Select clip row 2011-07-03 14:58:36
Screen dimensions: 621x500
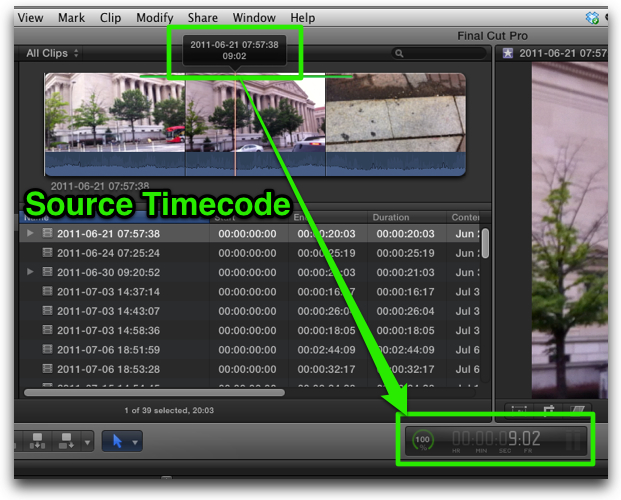[x=250, y=330]
